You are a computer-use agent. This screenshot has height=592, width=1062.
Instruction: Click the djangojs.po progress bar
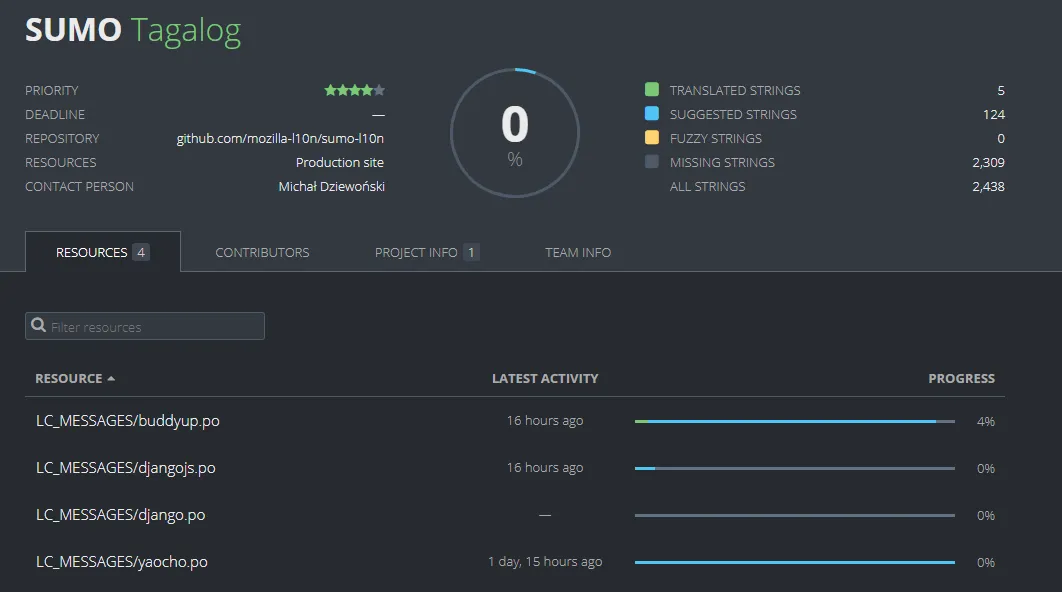click(x=794, y=468)
